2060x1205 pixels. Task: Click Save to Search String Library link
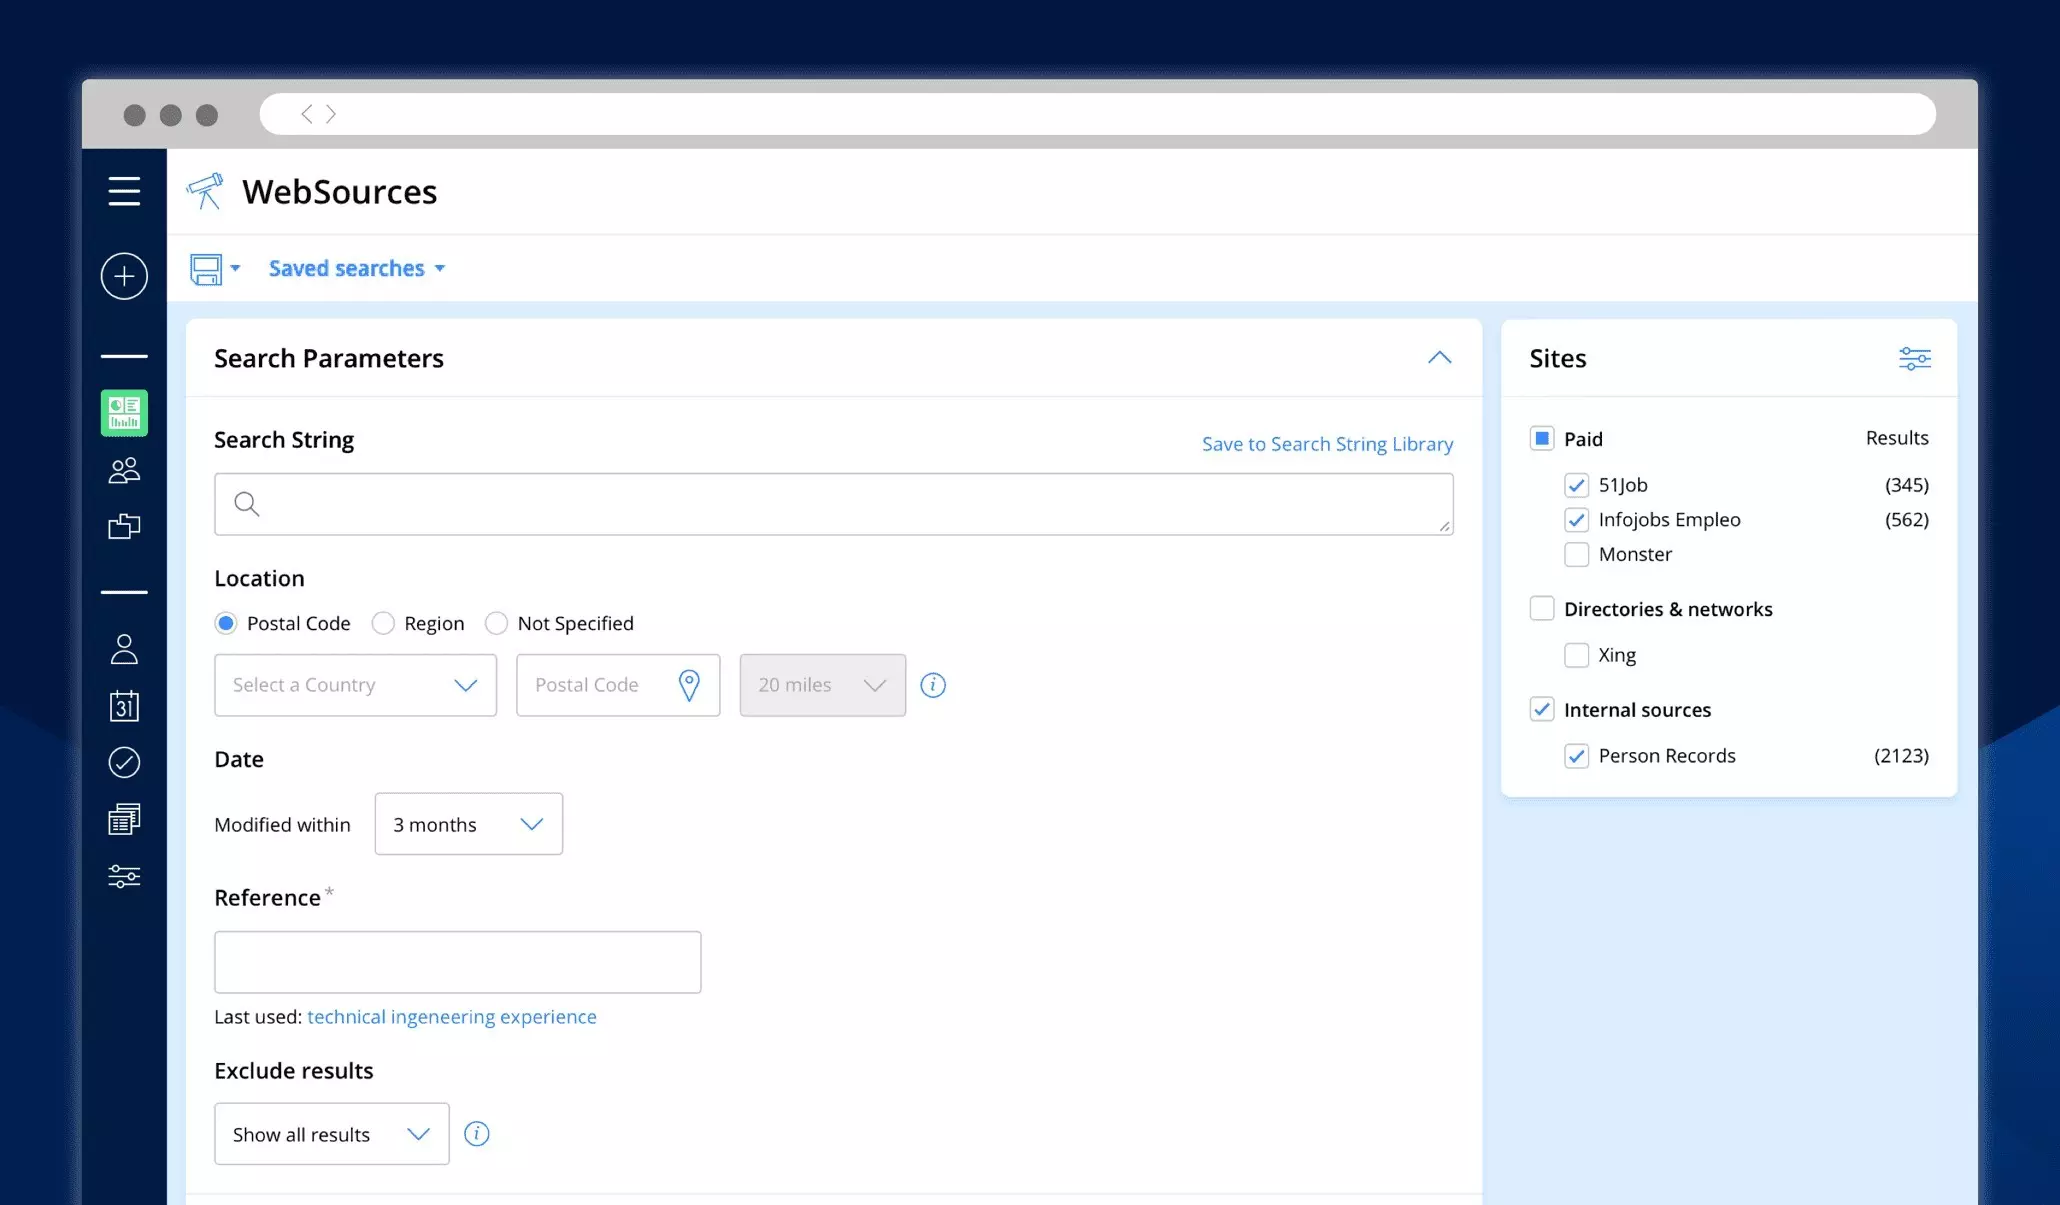click(x=1327, y=444)
